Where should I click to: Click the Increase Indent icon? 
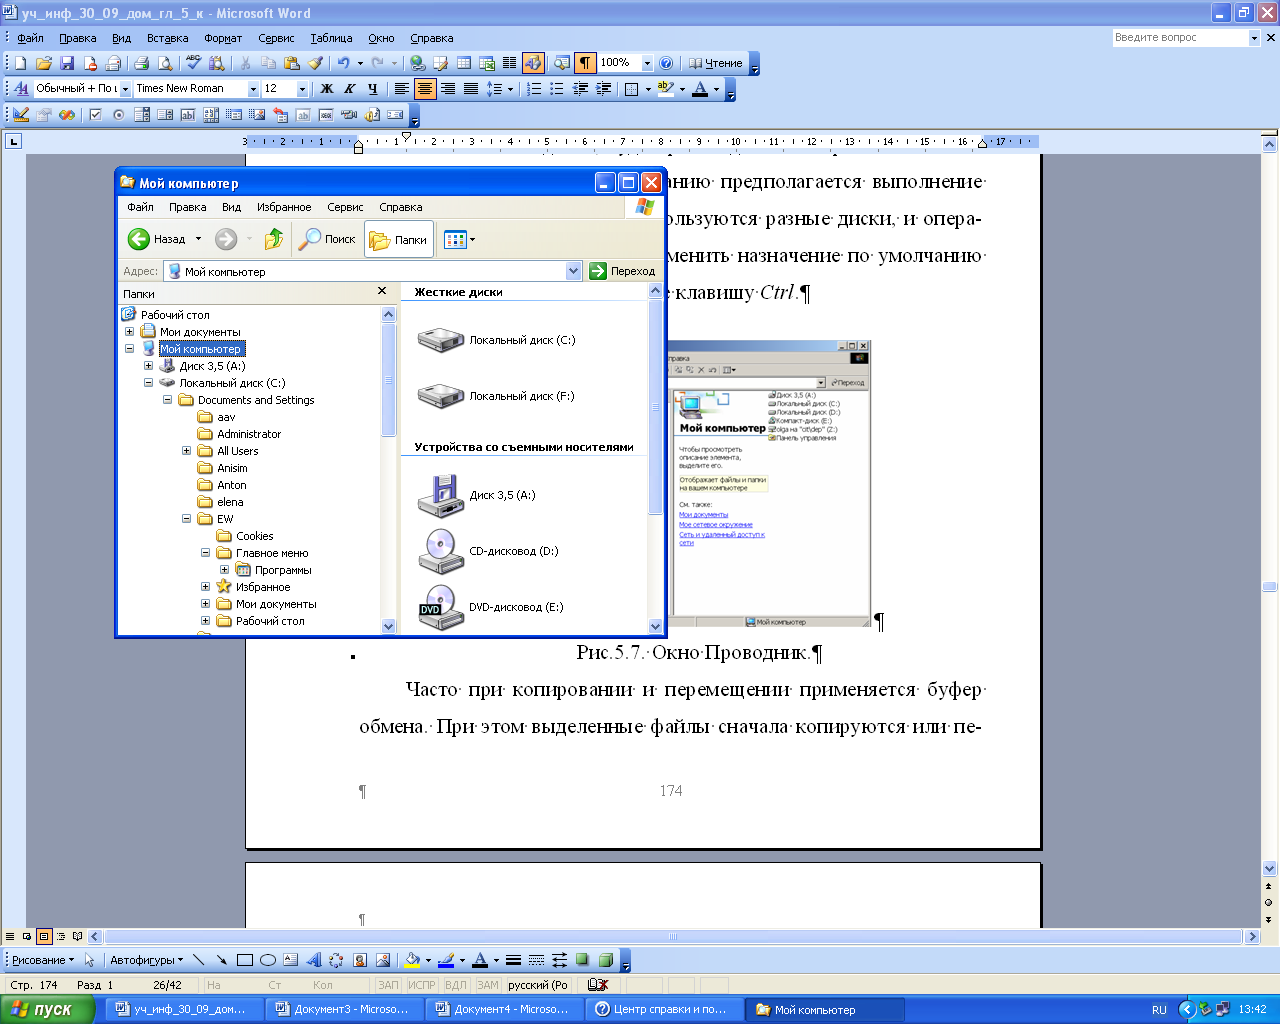point(603,89)
